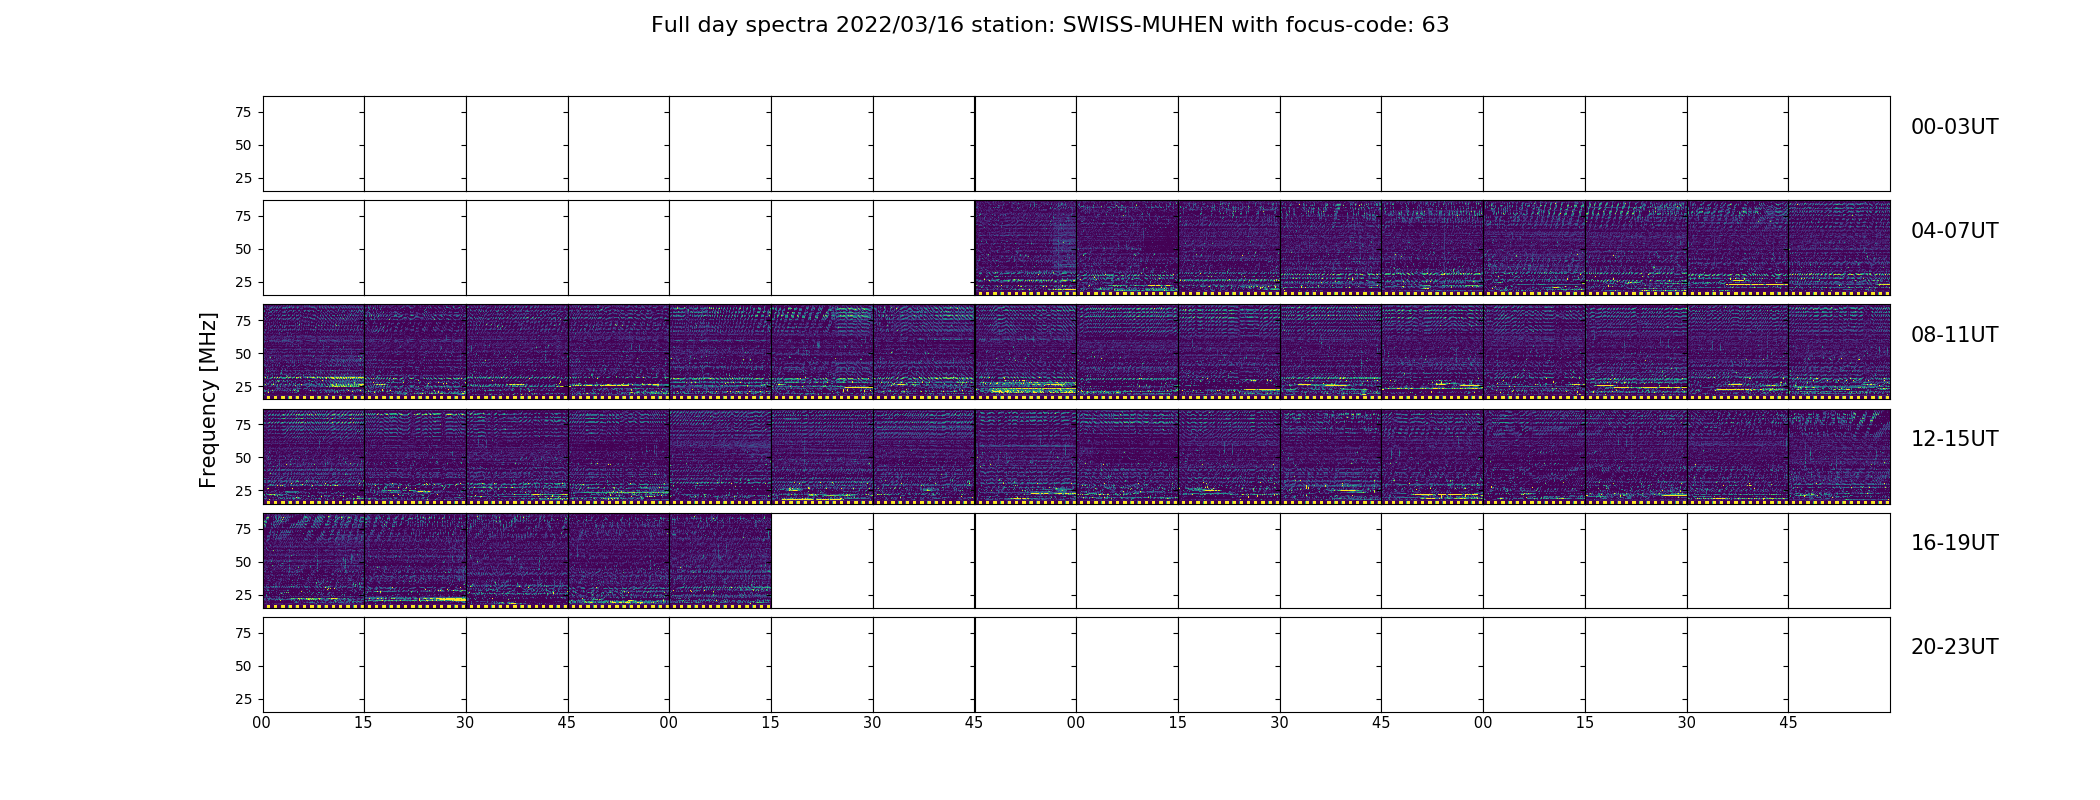Click the rightmost 45 time-axis tick label
Screen dimensions: 2100x800
1788,723
